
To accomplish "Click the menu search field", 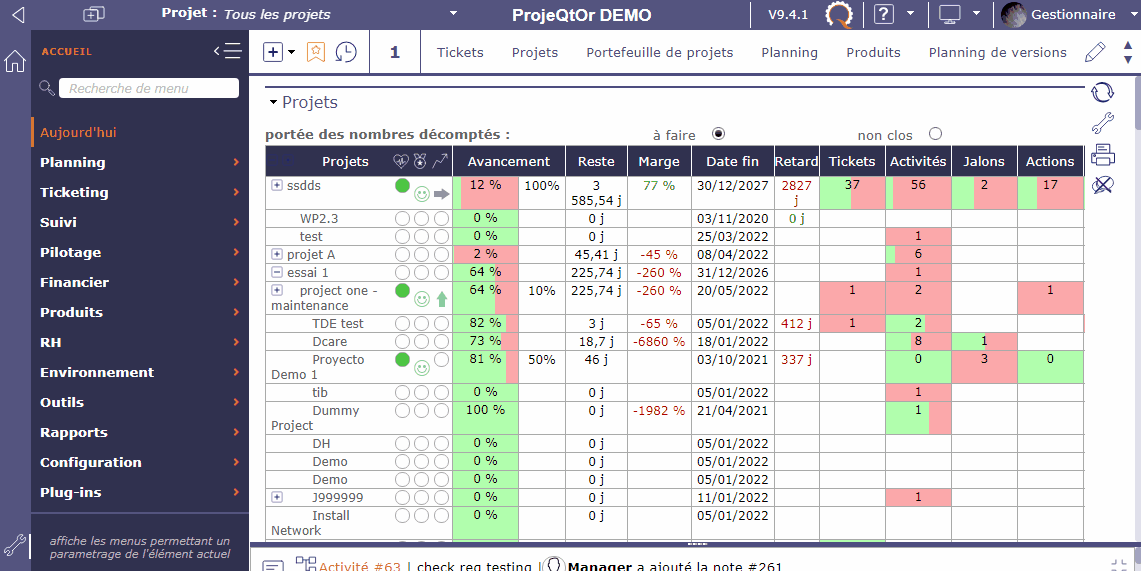I will [x=150, y=88].
